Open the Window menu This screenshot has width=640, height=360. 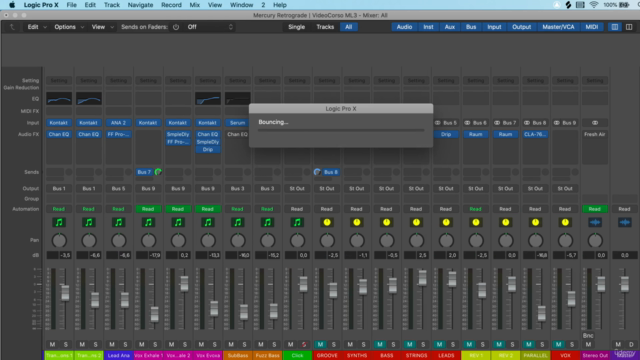[242, 5]
